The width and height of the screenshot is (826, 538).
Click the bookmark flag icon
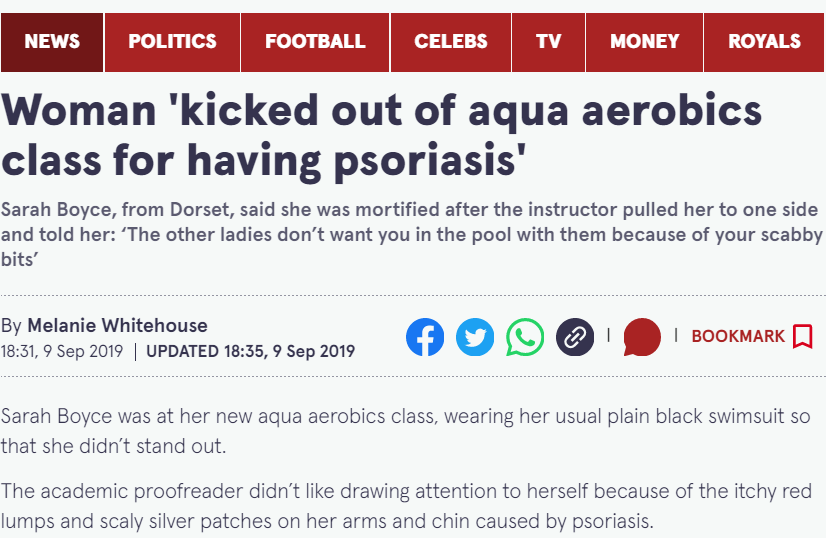(803, 336)
